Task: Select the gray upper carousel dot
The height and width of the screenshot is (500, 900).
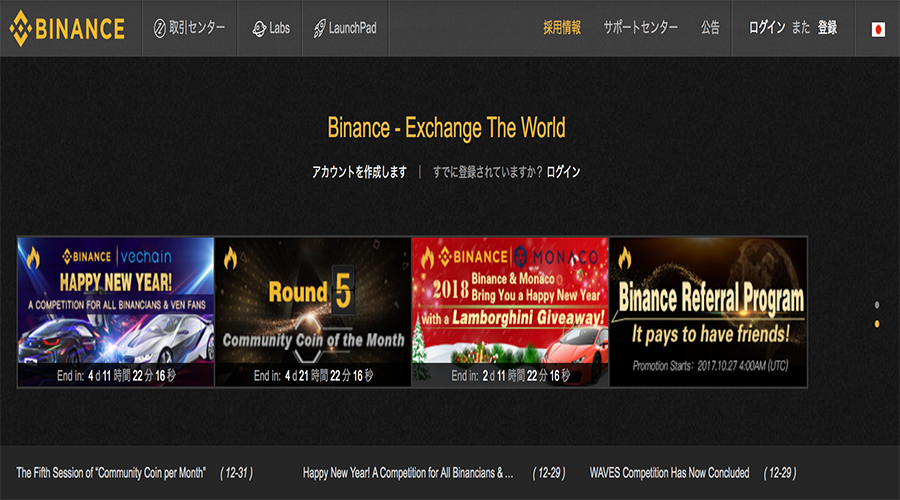Action: point(876,305)
